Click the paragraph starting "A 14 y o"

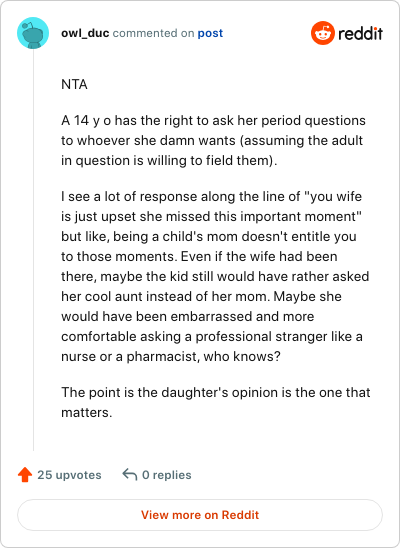213,140
